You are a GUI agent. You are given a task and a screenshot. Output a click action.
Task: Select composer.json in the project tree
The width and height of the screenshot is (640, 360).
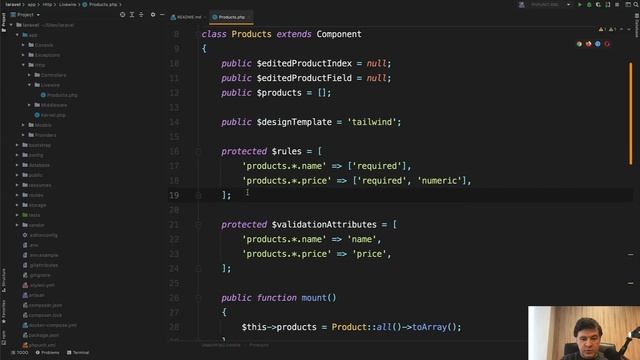(42, 305)
